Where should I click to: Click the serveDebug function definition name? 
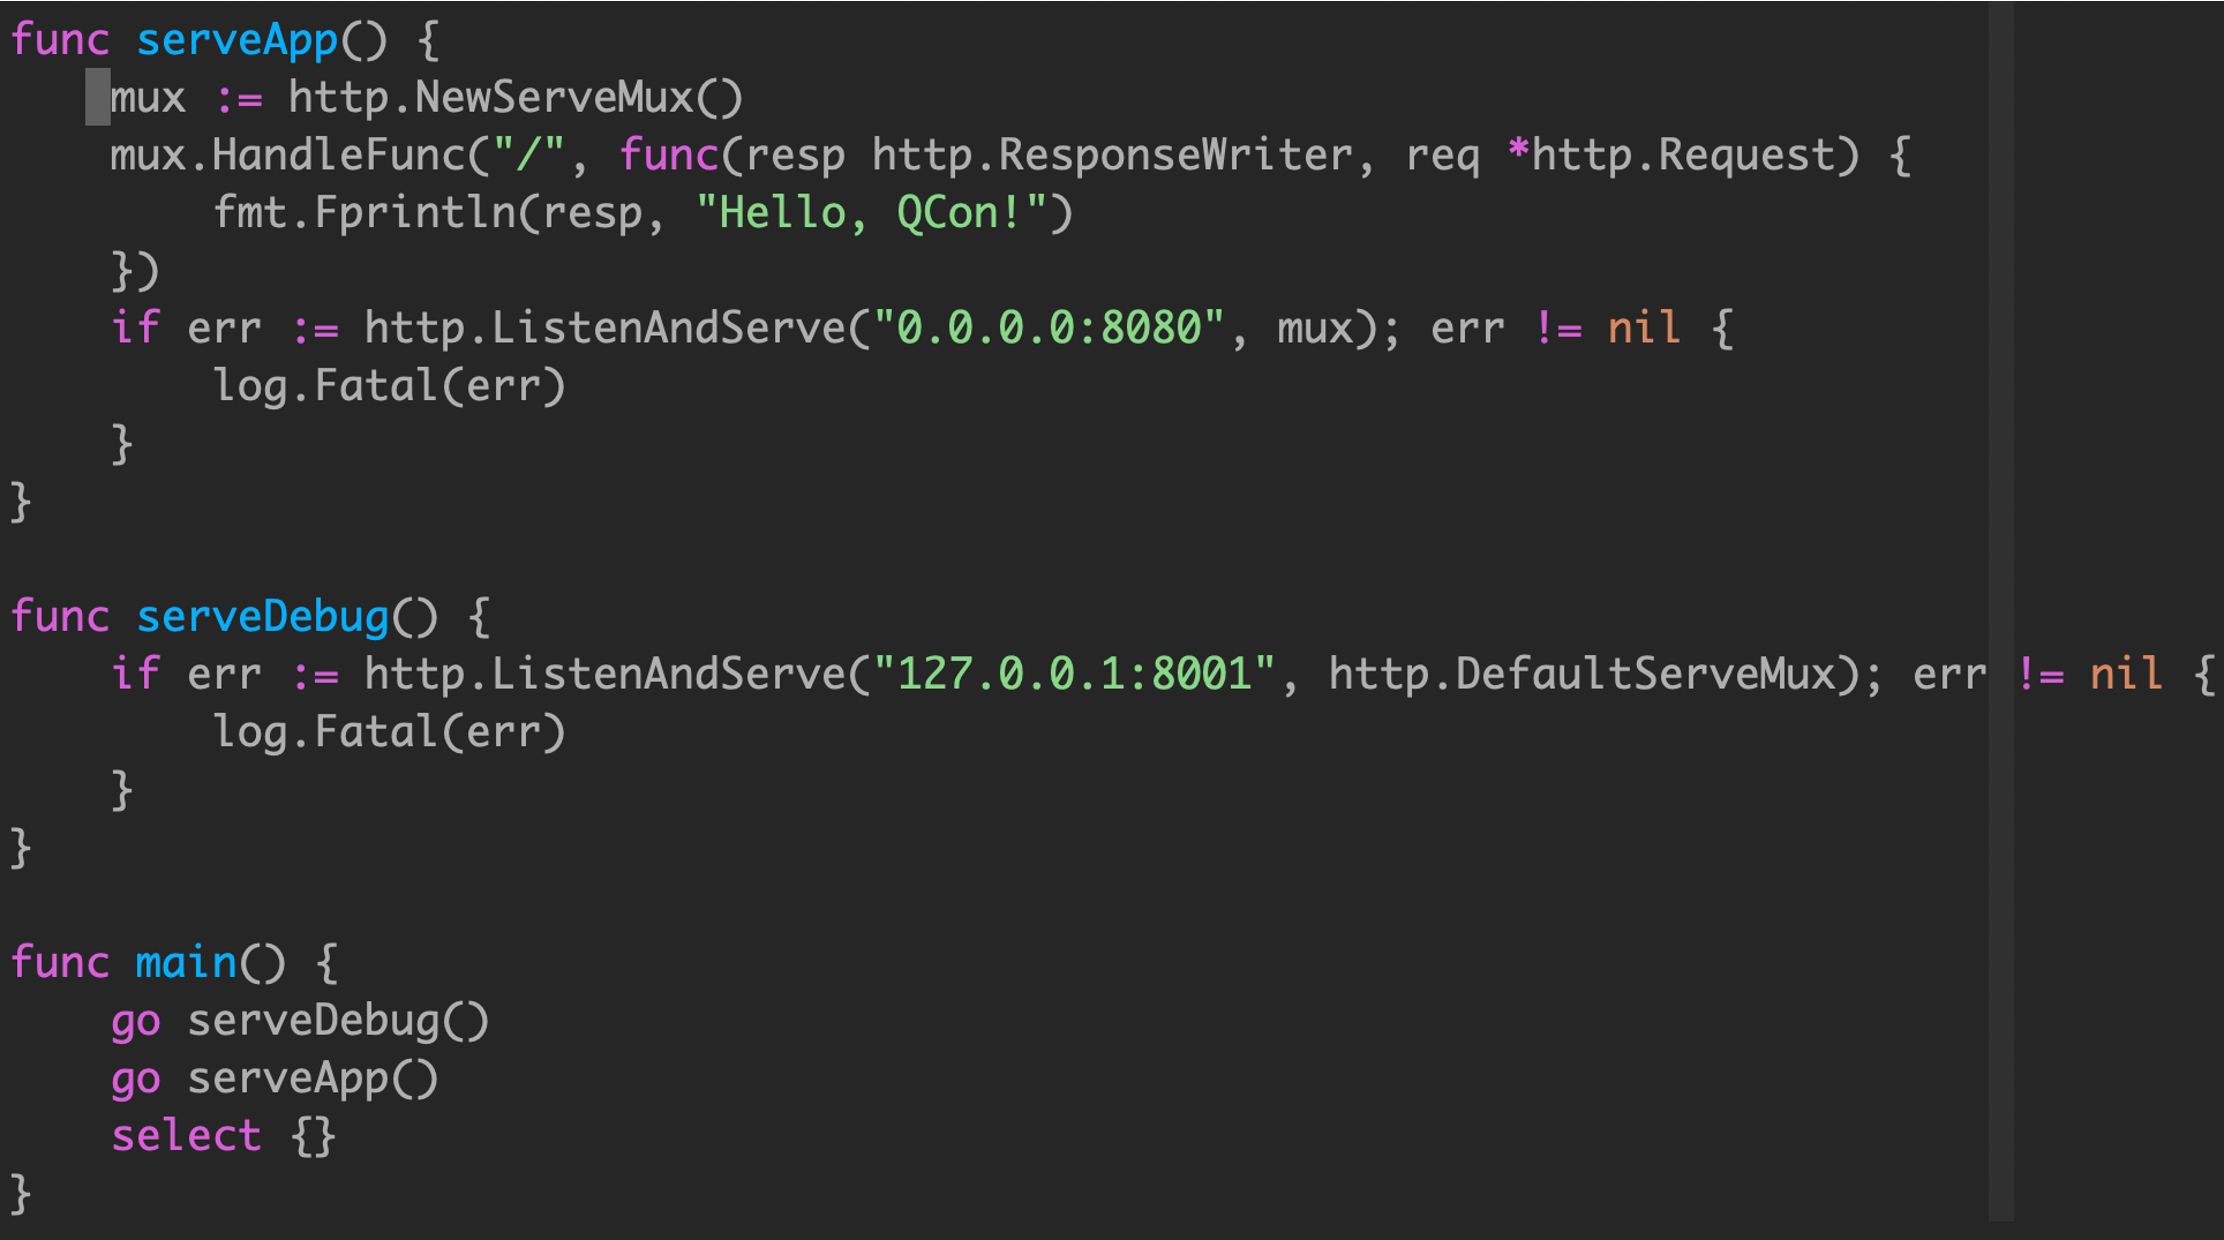point(262,617)
